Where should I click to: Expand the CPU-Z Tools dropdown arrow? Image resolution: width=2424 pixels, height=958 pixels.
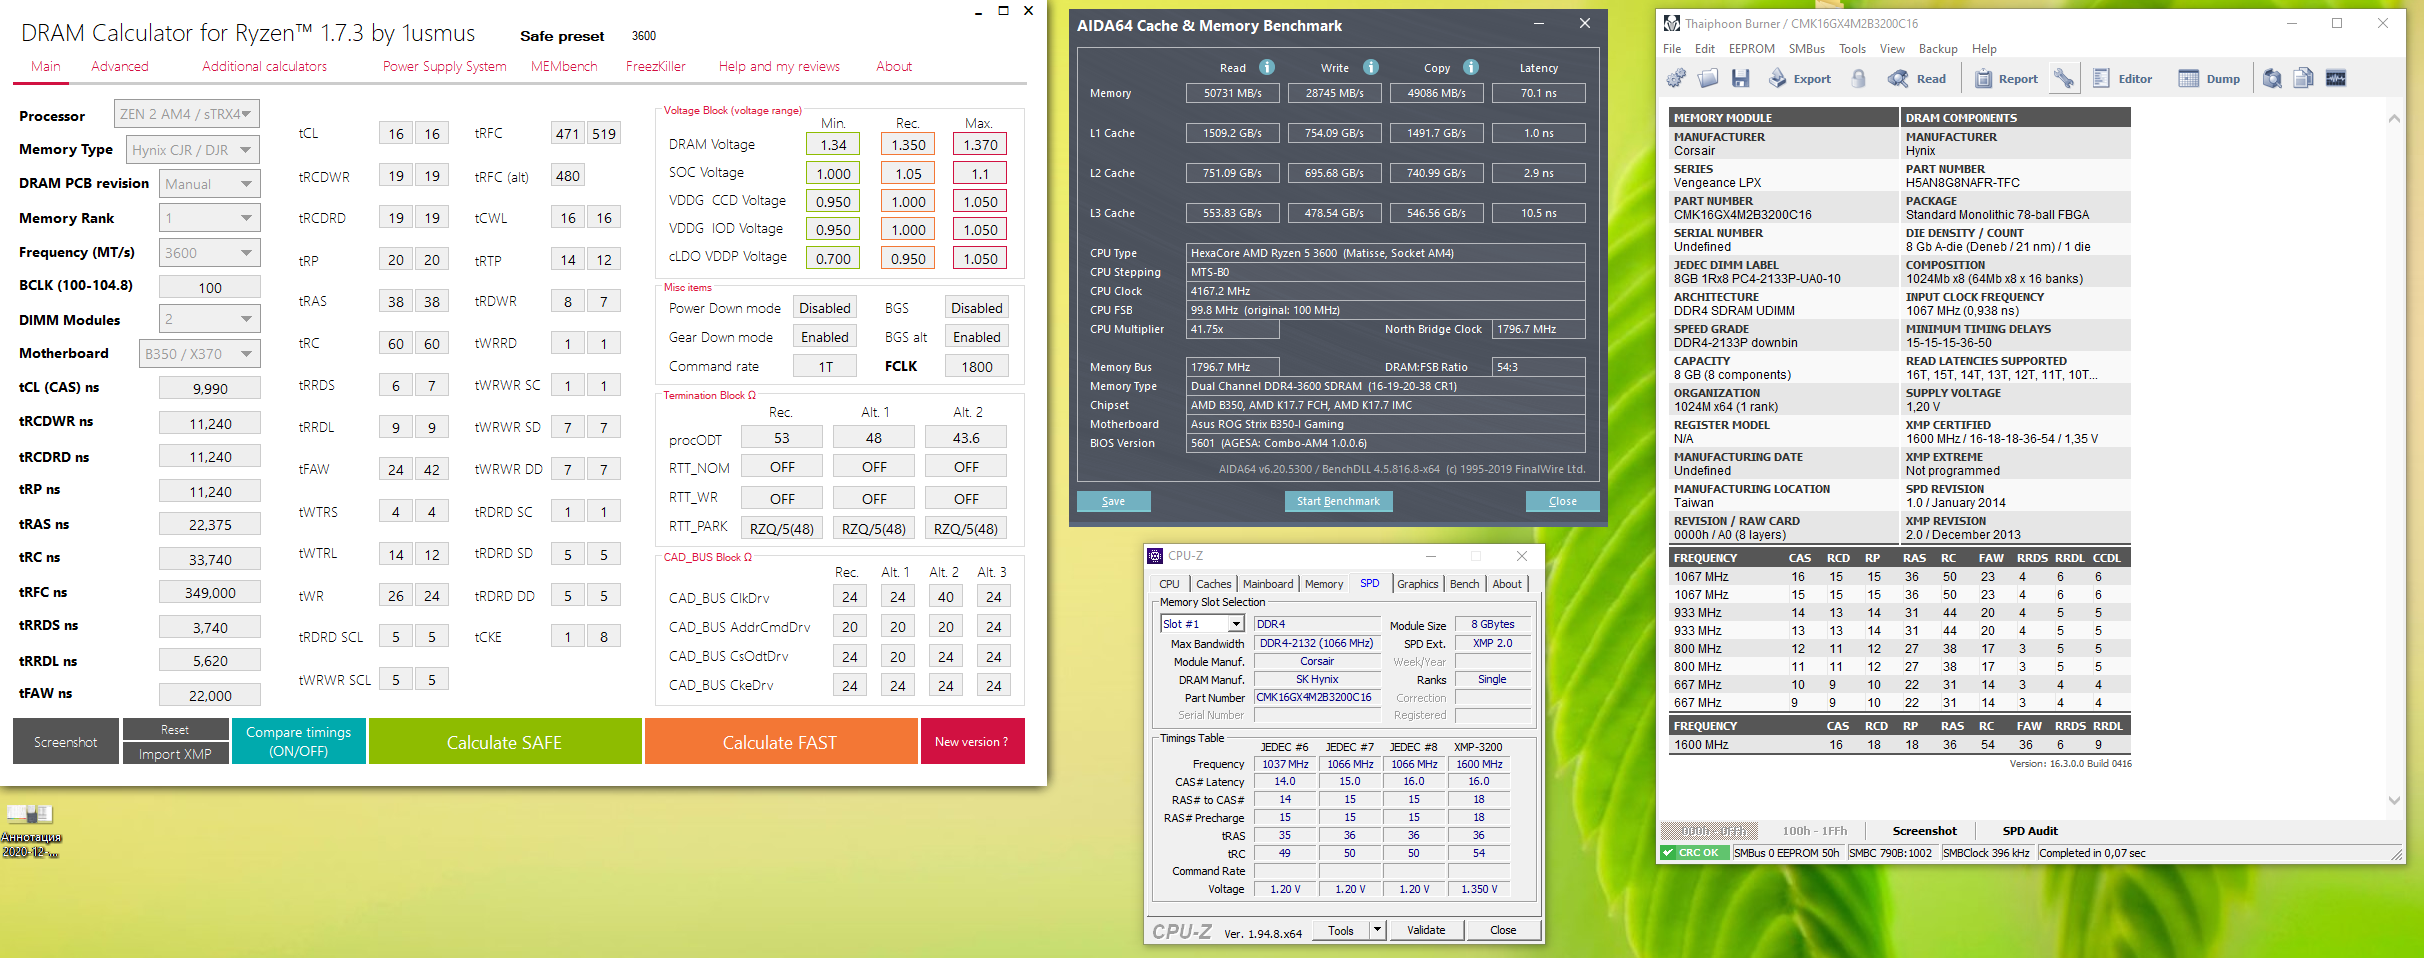coord(1377,930)
